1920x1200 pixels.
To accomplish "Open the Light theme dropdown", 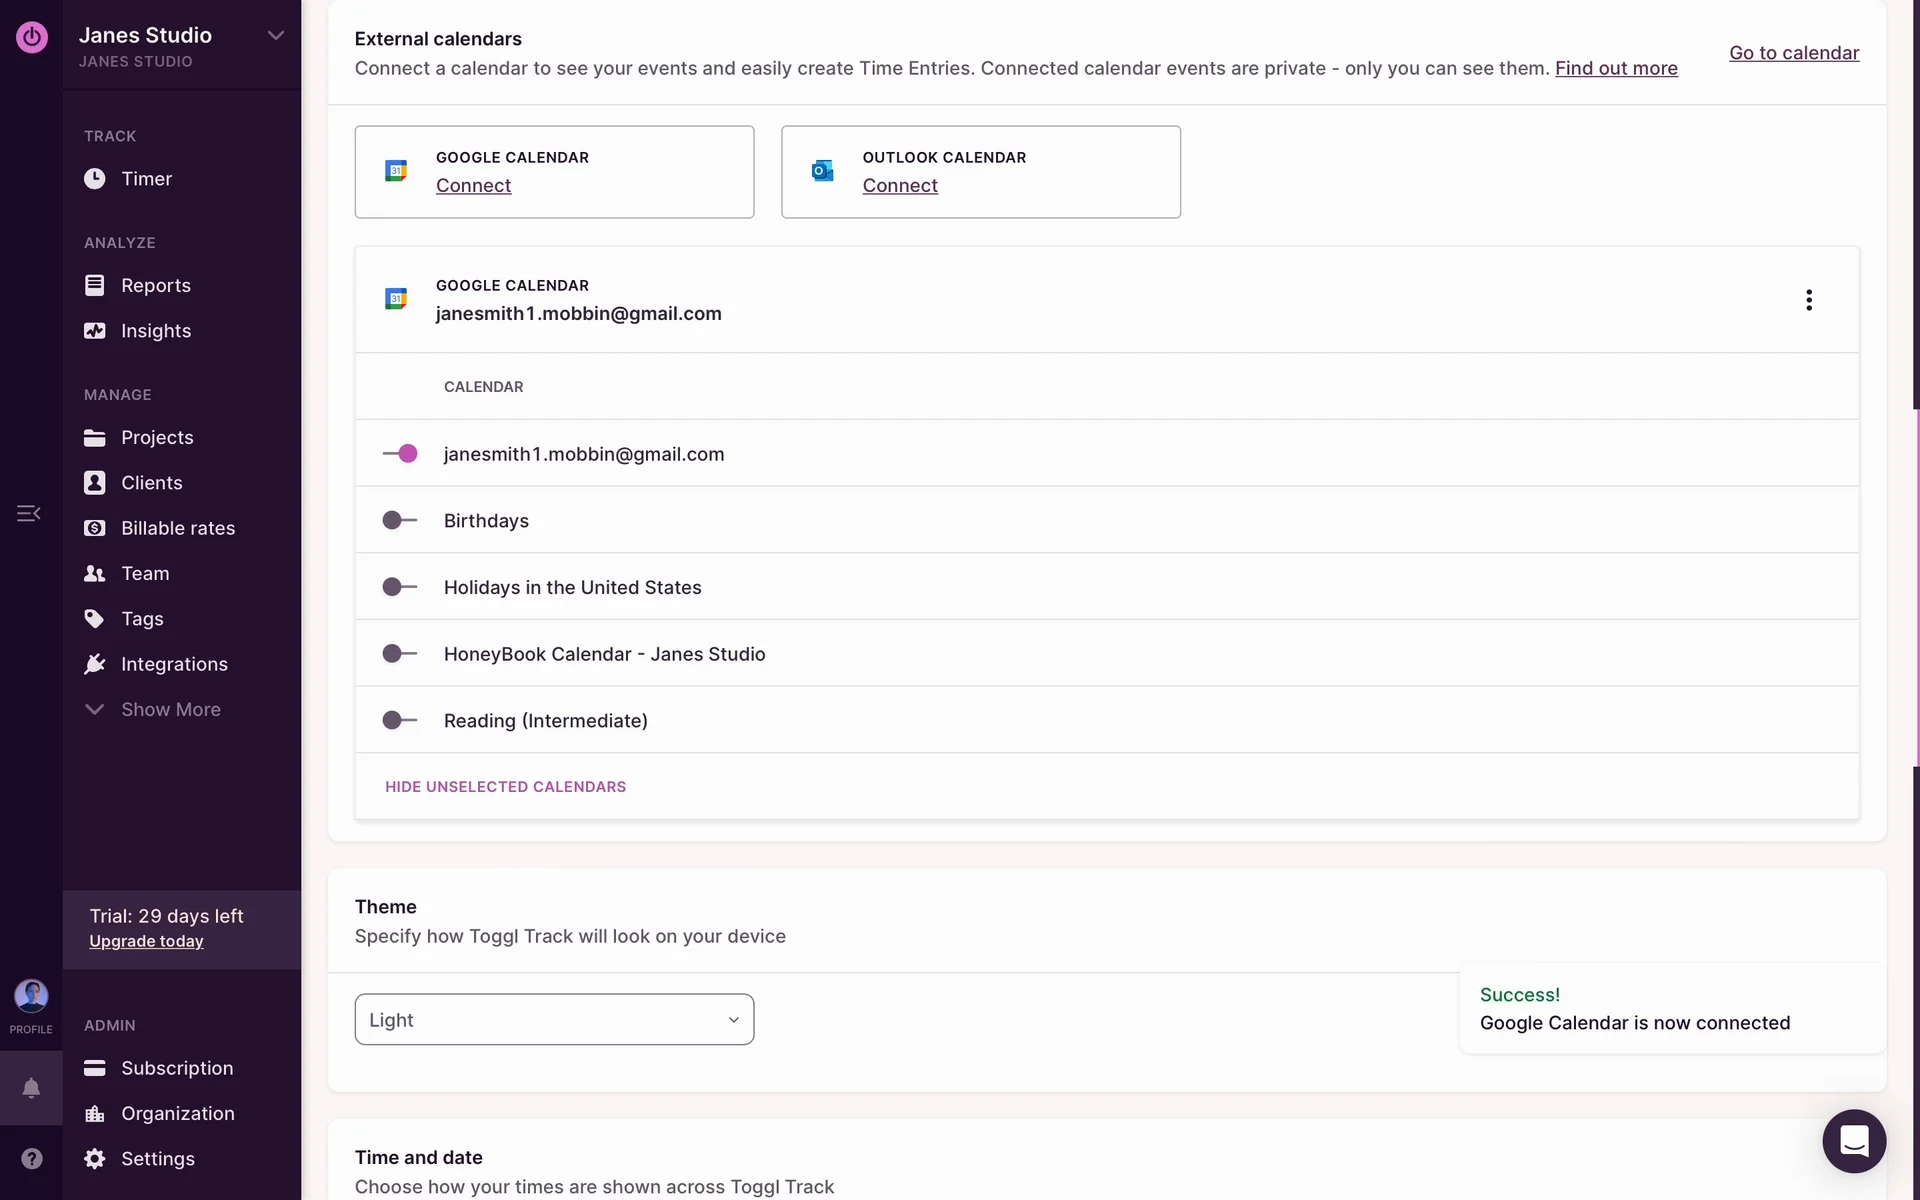I will [554, 1019].
